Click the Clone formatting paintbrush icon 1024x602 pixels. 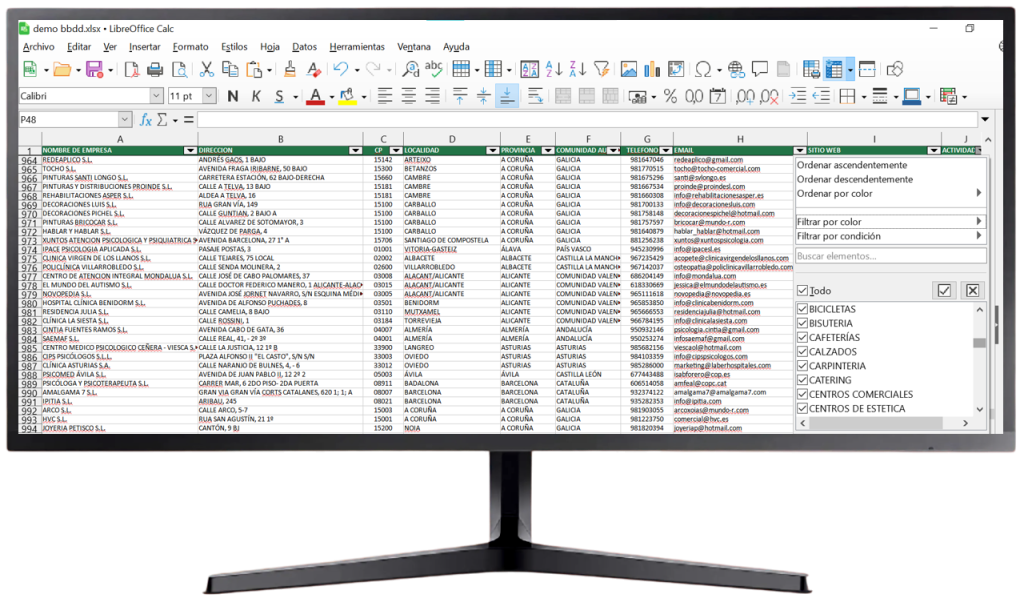click(289, 69)
